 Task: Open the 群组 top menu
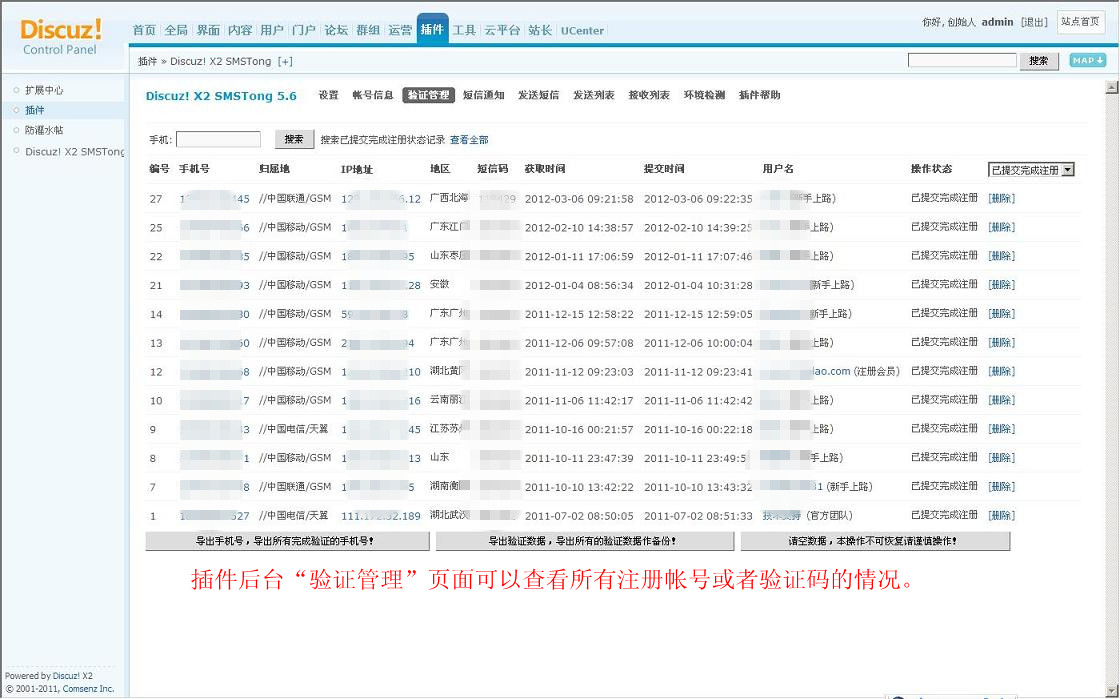[x=368, y=30]
